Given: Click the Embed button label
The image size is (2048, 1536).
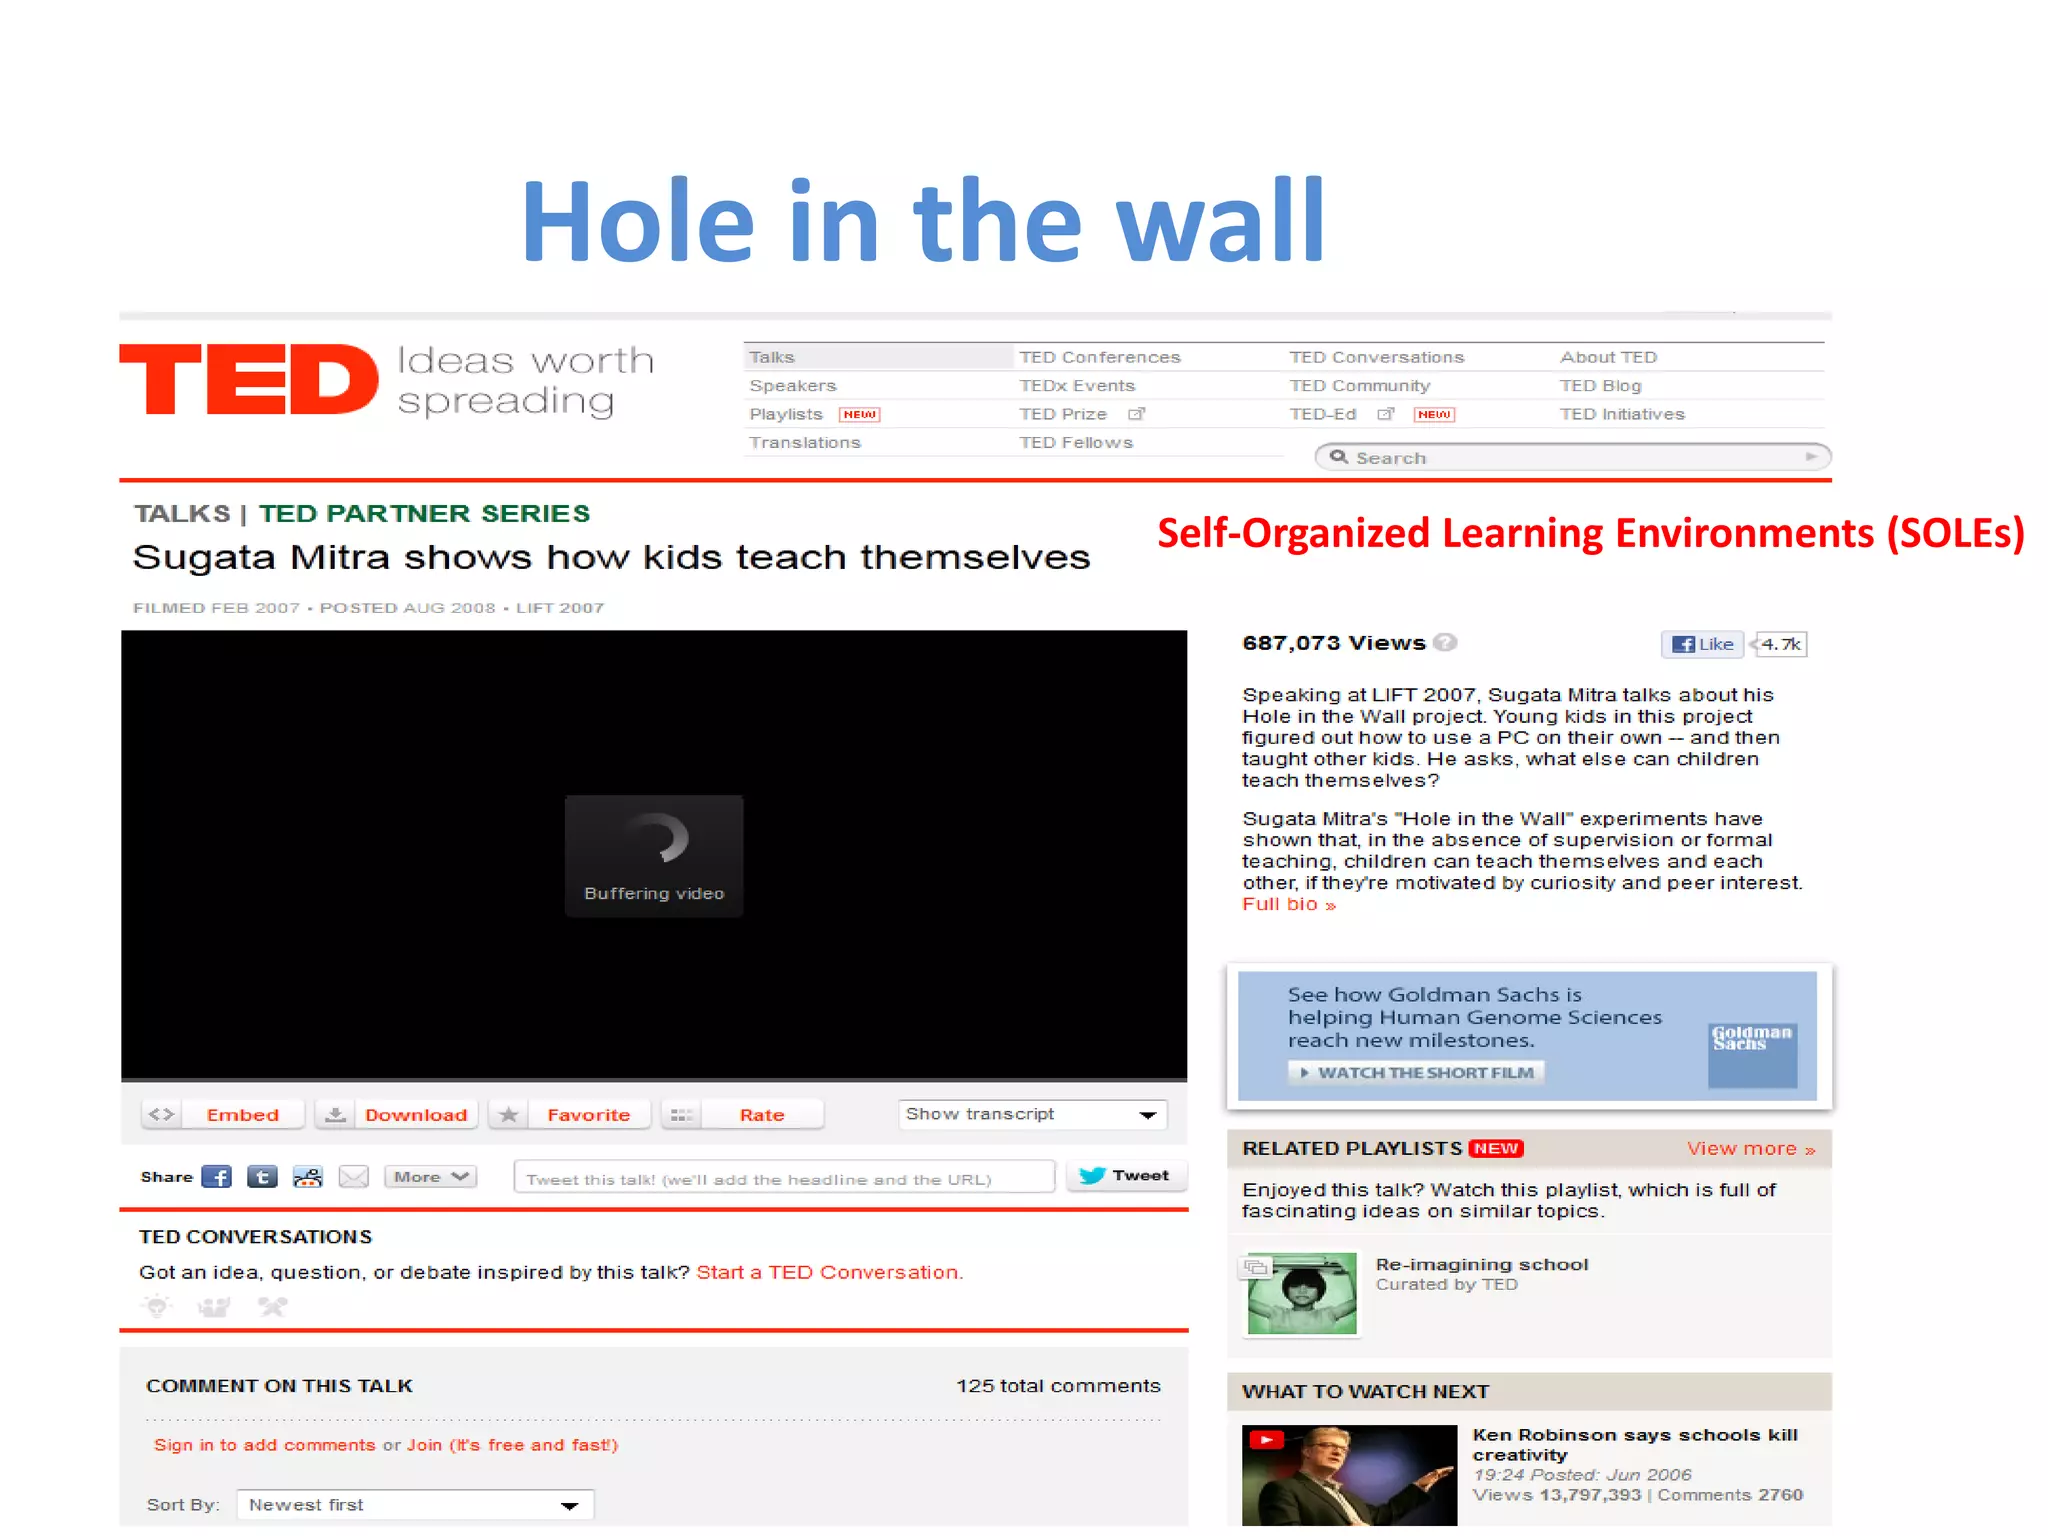Looking at the screenshot, I should click(x=243, y=1115).
